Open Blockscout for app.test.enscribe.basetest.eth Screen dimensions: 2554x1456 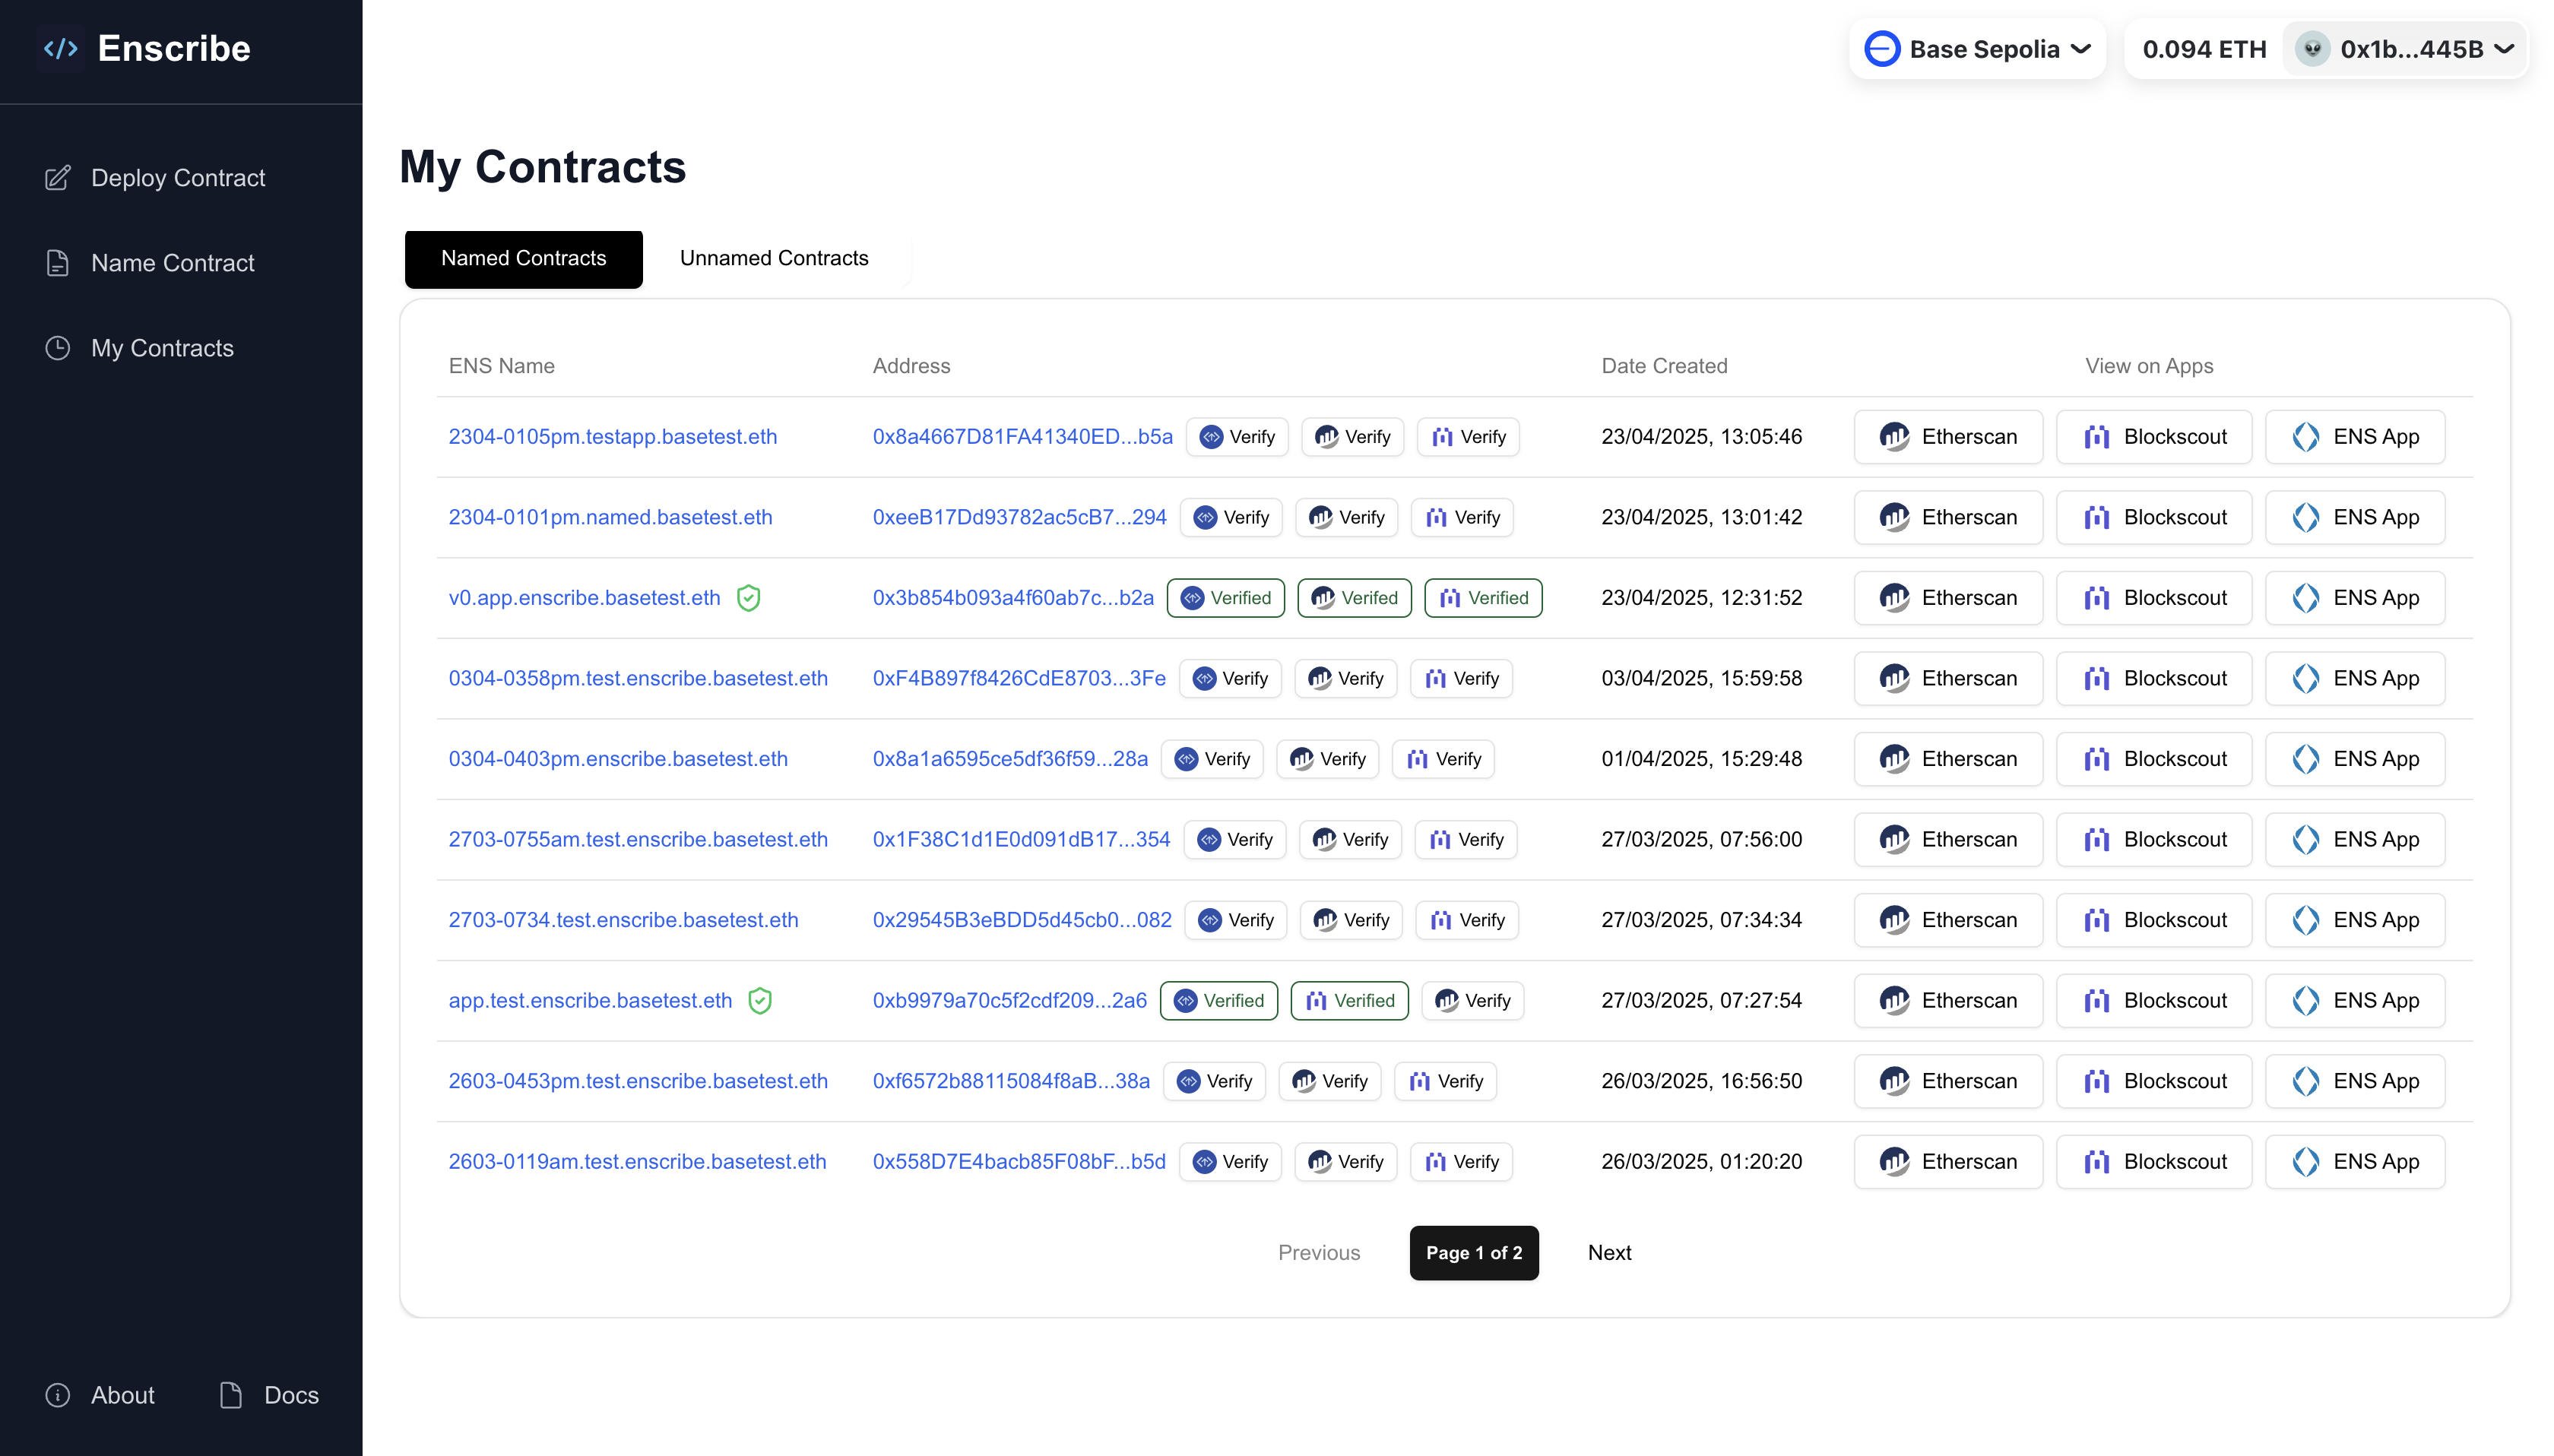(2154, 1001)
